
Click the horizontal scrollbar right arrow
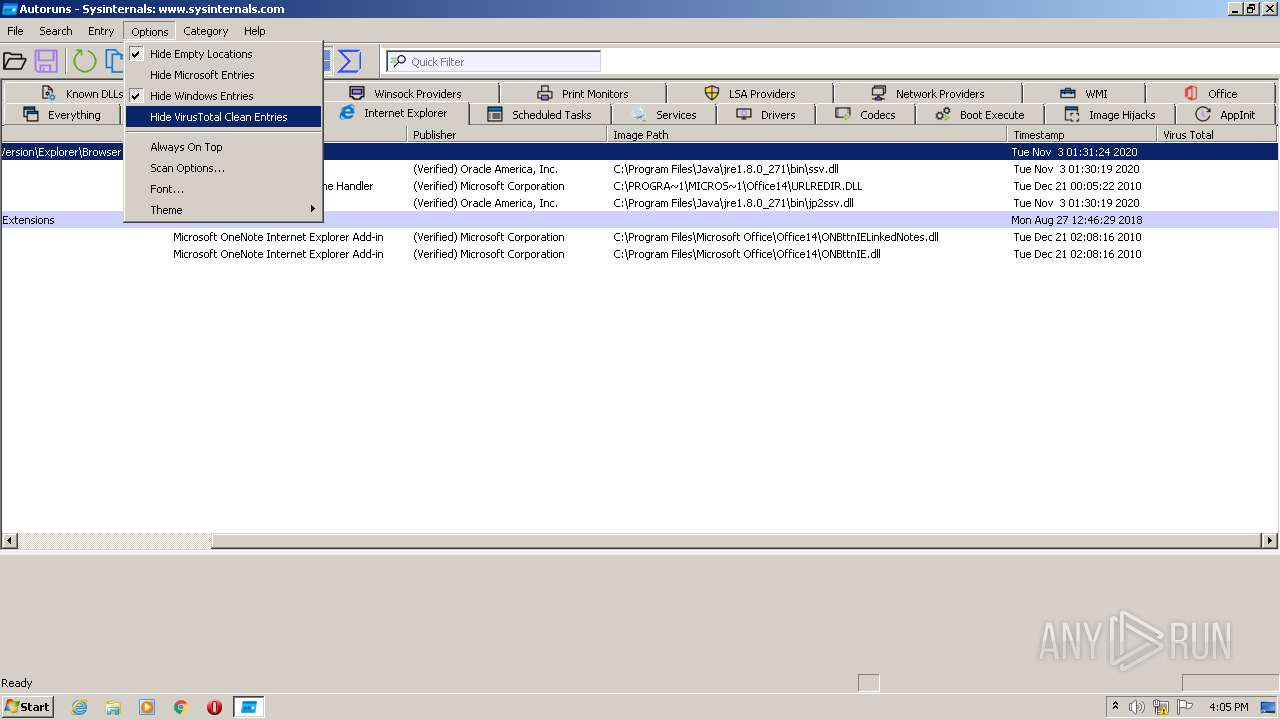(x=1269, y=541)
